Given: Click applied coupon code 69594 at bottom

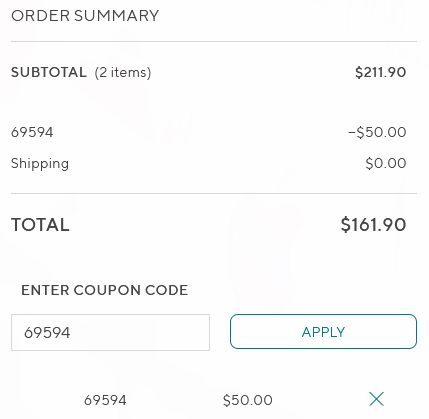Looking at the screenshot, I should point(105,400).
